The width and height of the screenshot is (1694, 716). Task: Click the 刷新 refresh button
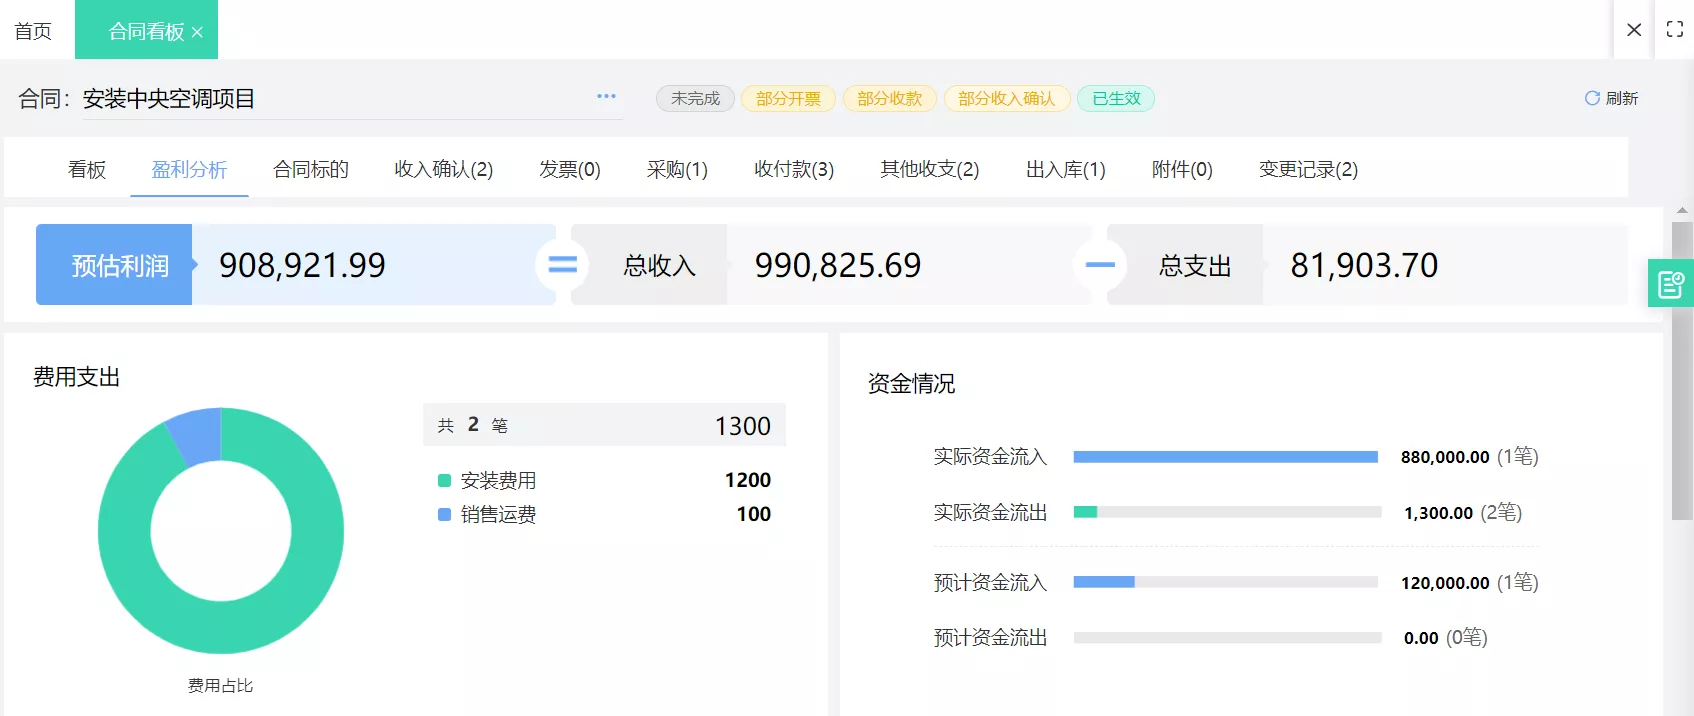coord(1611,98)
